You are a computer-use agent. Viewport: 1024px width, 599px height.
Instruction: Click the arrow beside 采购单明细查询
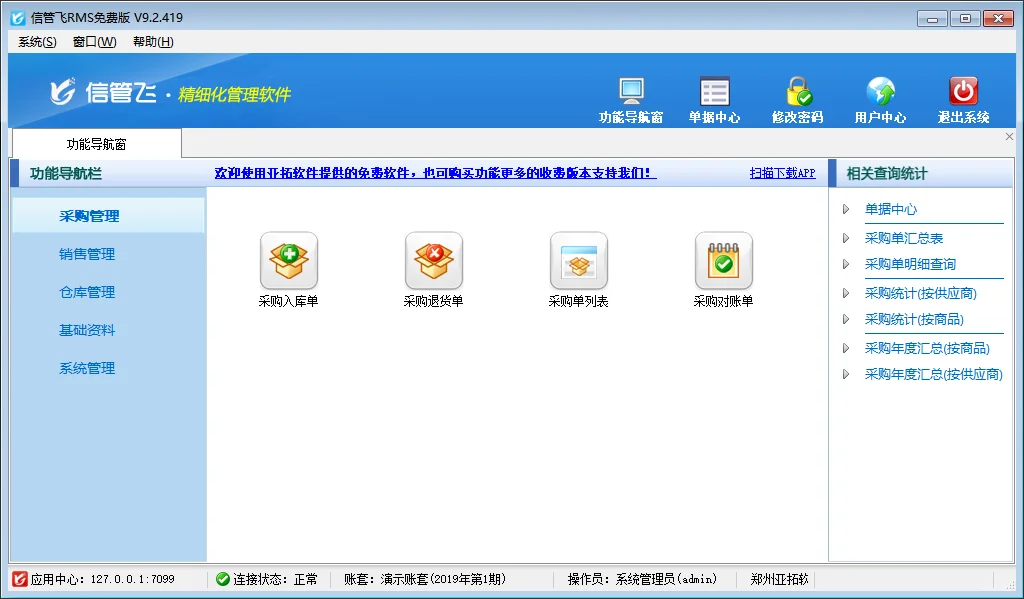pos(846,264)
